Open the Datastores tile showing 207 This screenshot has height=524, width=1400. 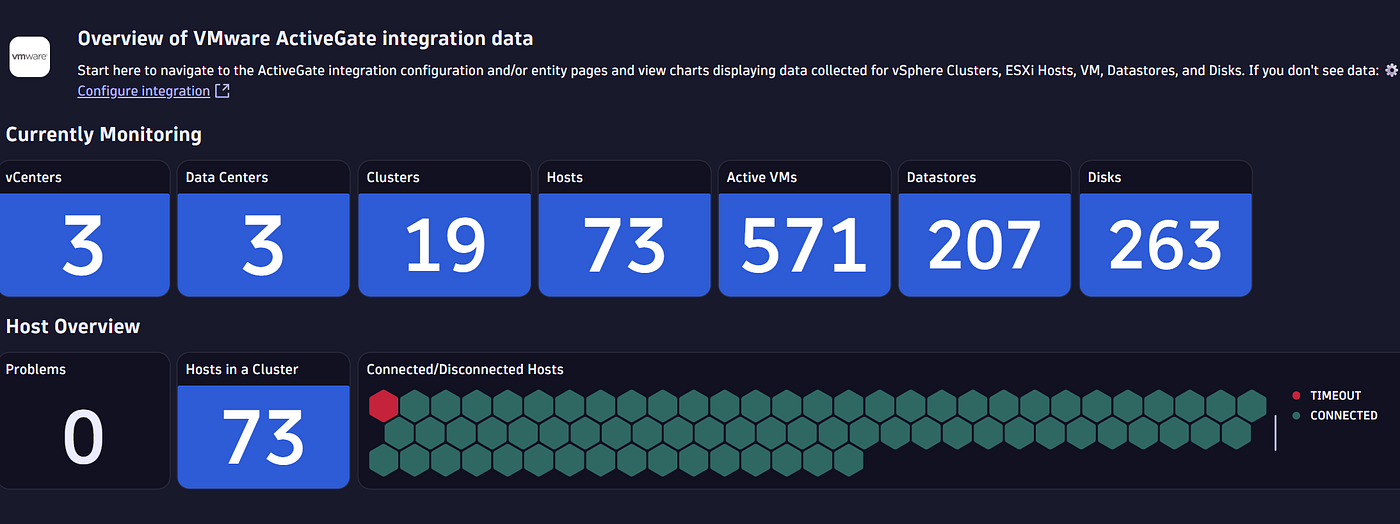pos(984,229)
